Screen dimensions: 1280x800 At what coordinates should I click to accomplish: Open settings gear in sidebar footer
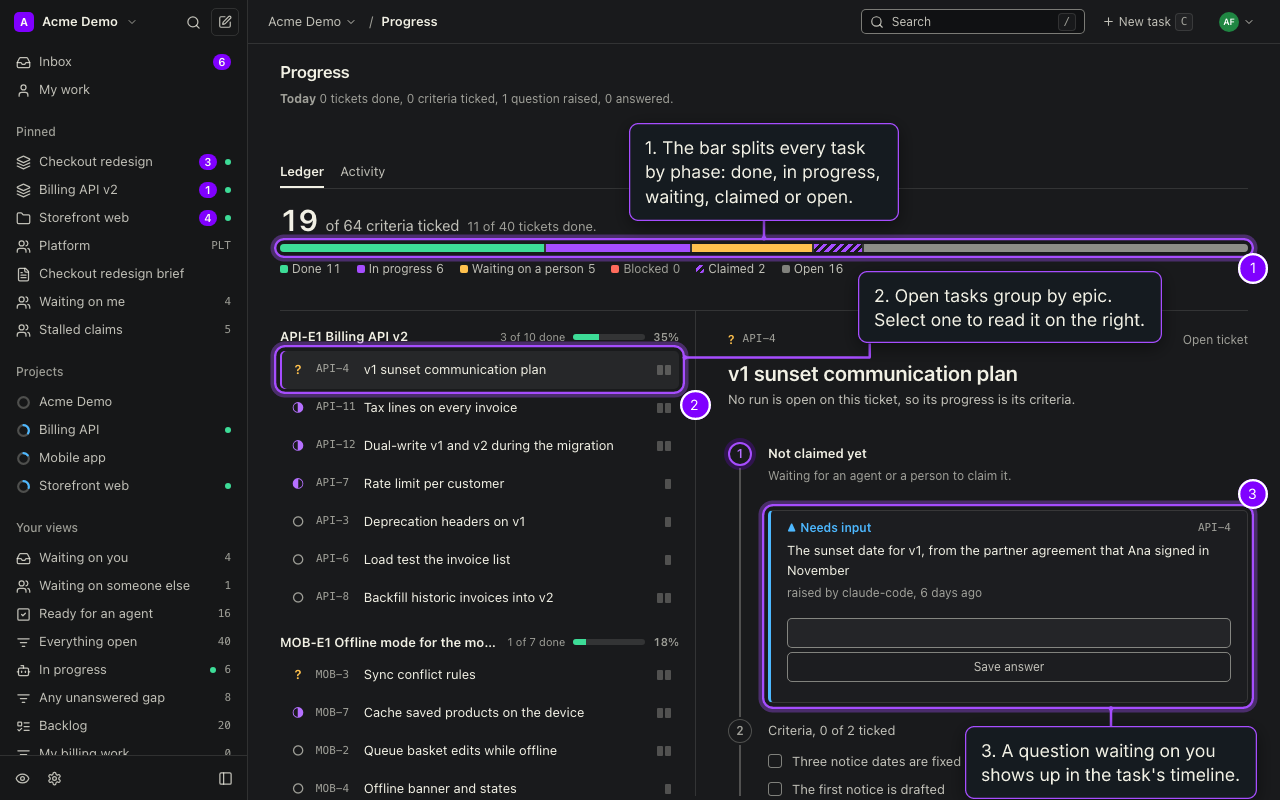[x=55, y=778]
